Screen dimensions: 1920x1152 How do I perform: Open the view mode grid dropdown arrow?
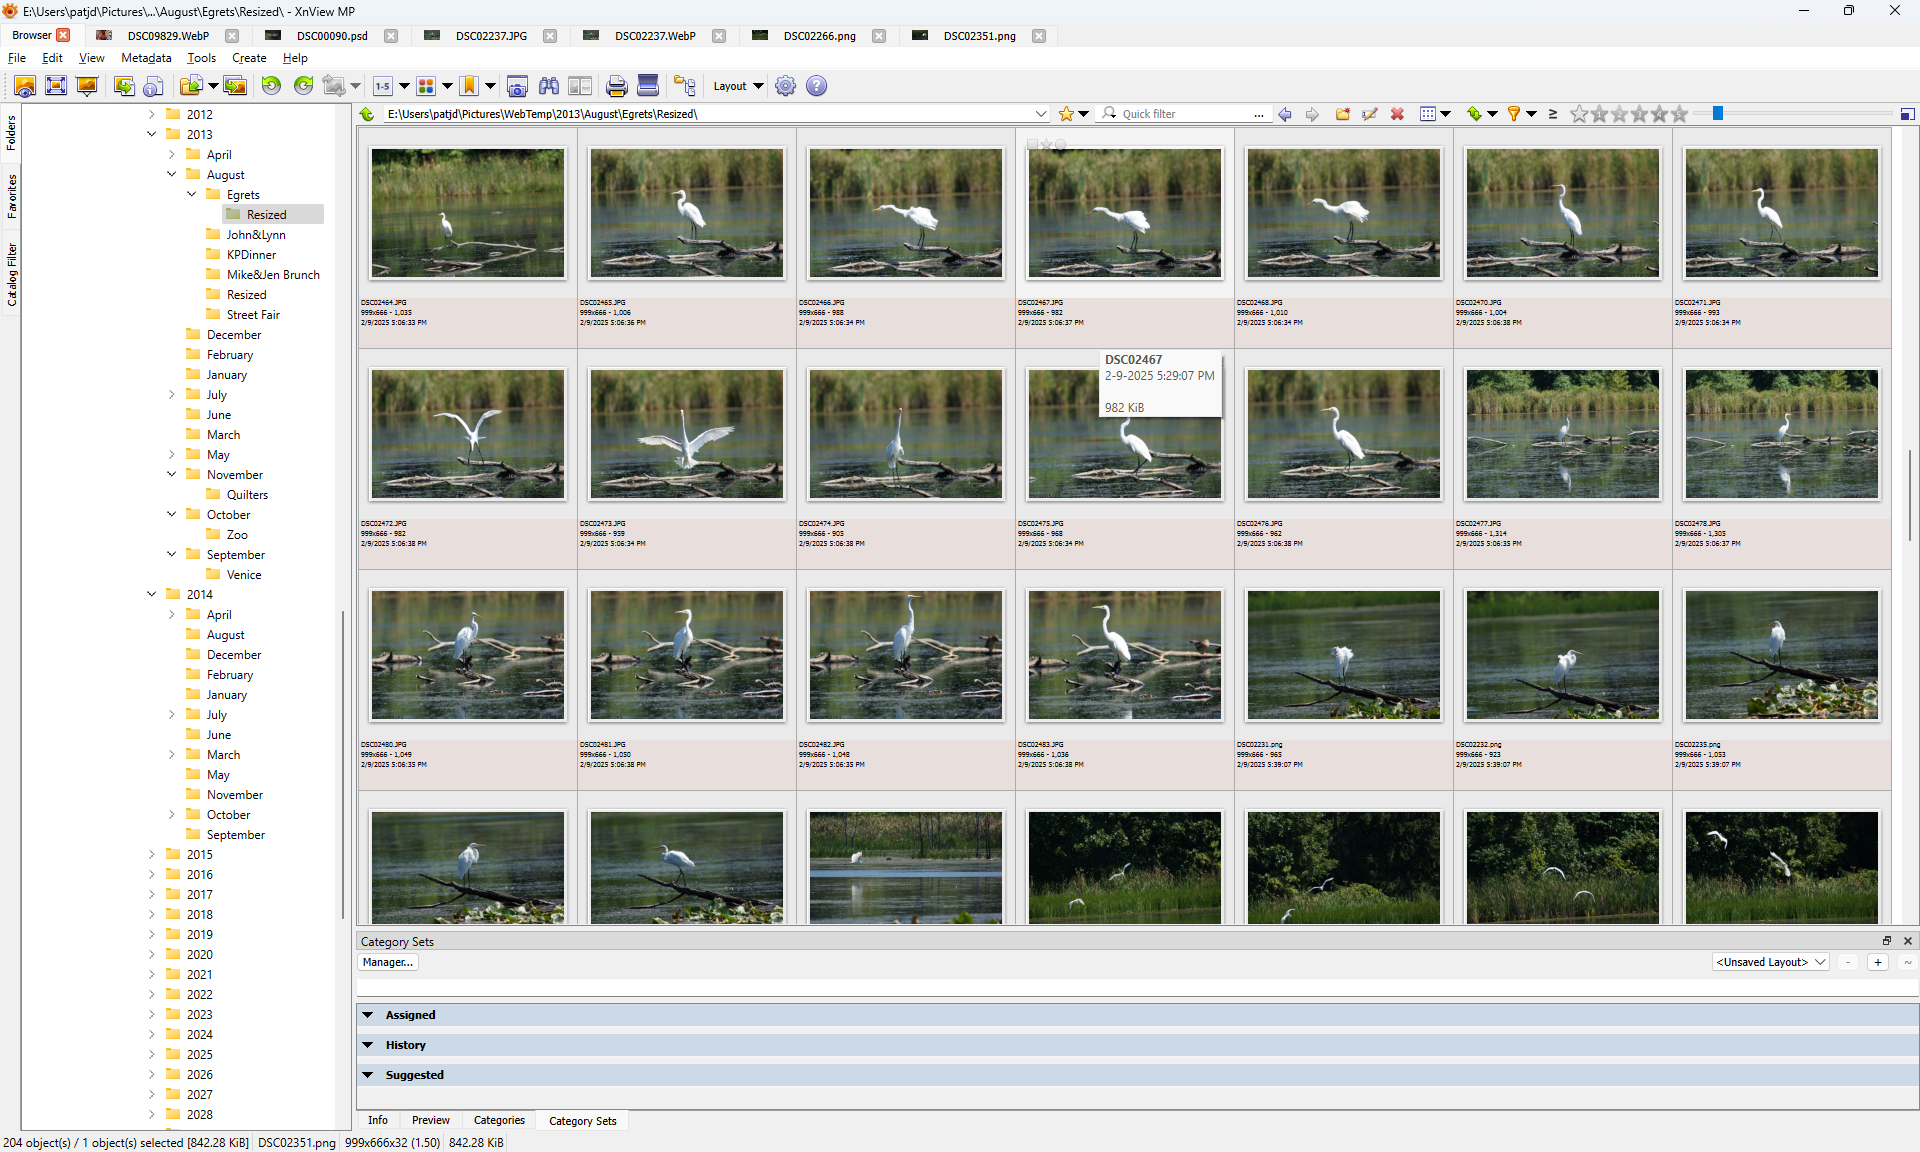point(1446,114)
